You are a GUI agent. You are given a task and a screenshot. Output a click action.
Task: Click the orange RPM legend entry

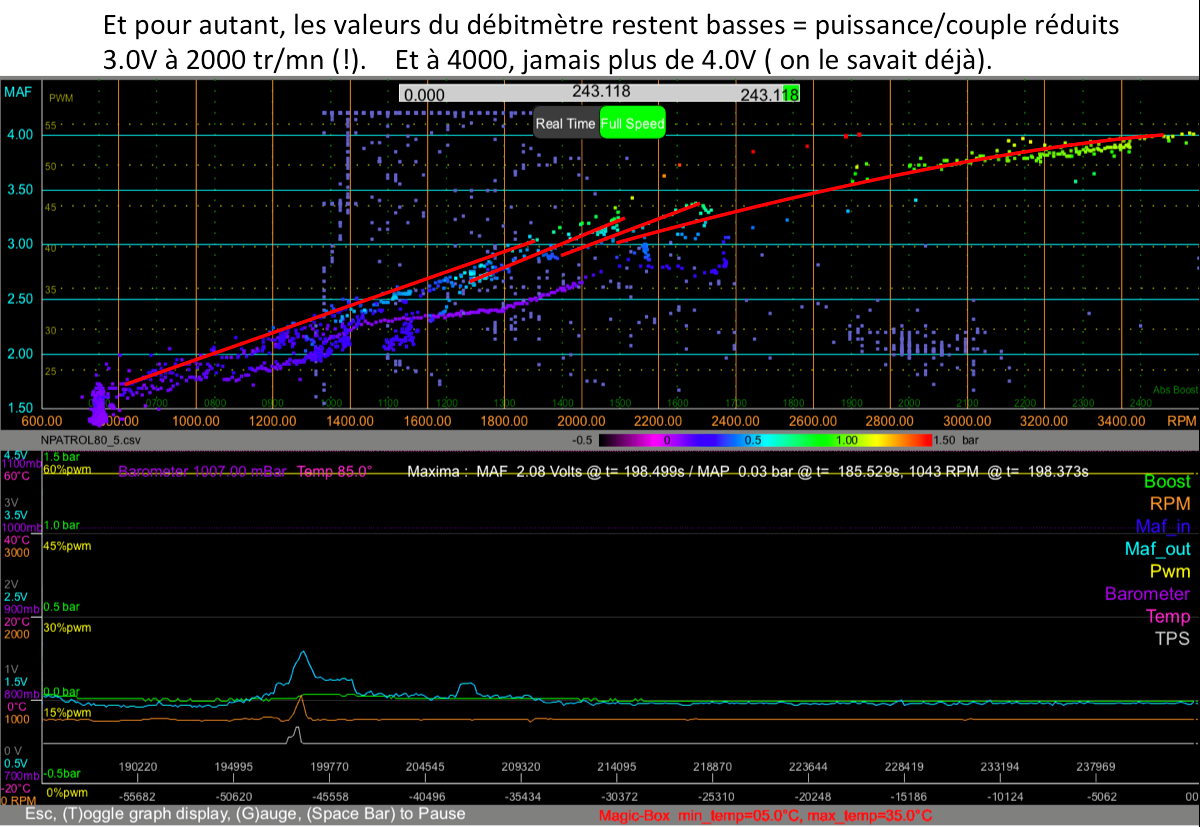1170,504
